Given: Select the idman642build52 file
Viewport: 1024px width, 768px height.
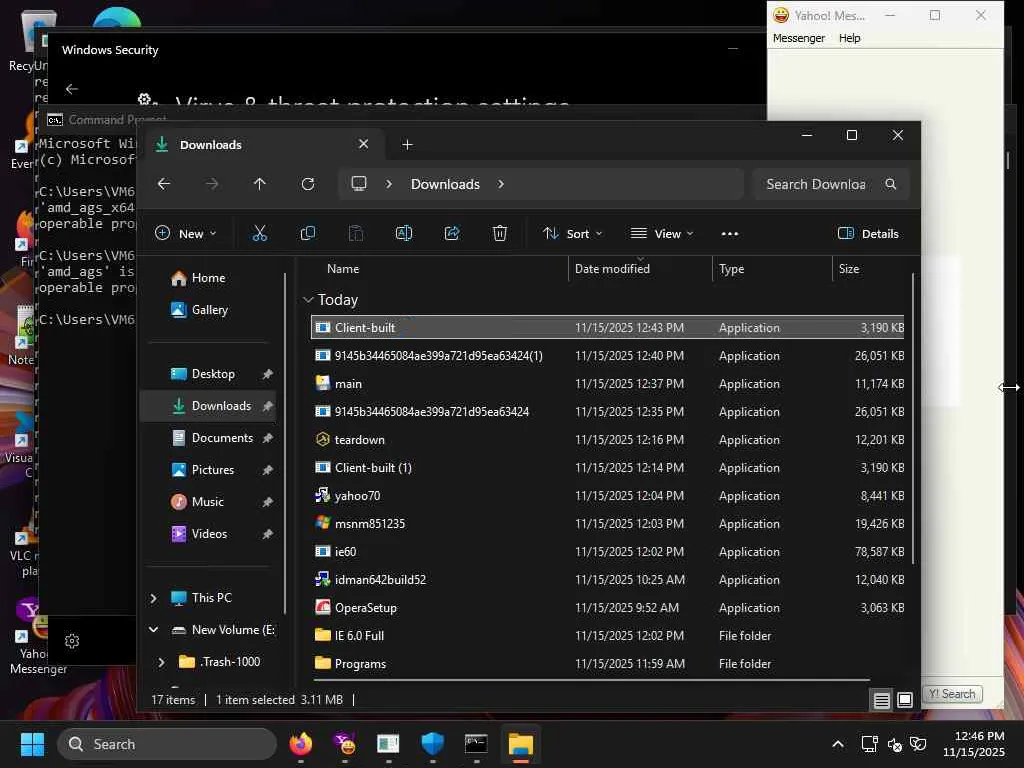Looking at the screenshot, I should [607, 580].
